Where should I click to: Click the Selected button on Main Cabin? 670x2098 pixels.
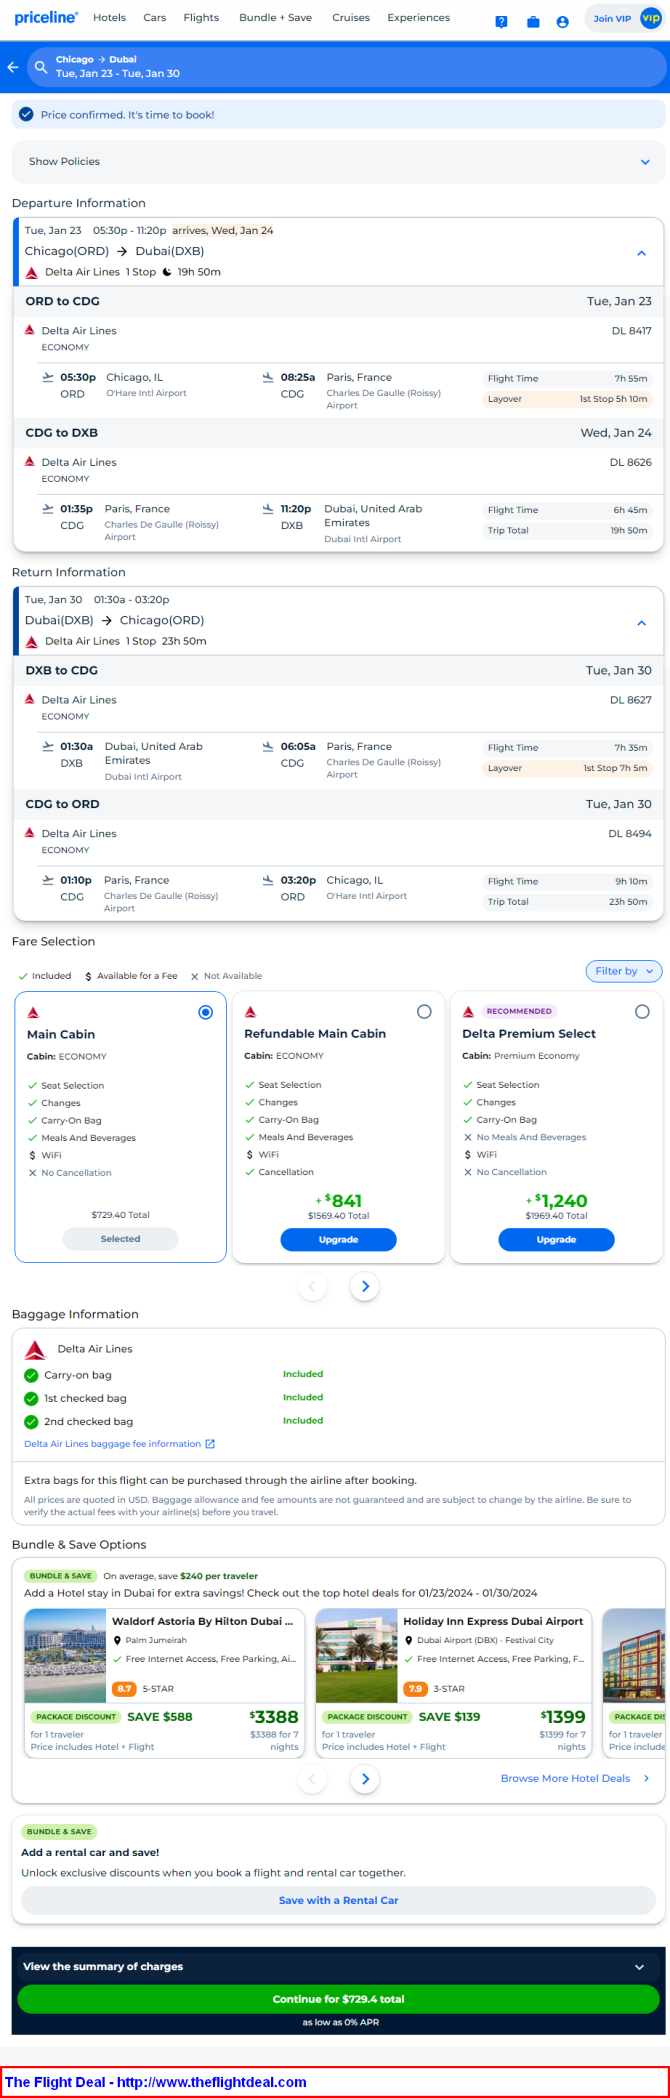point(120,1239)
